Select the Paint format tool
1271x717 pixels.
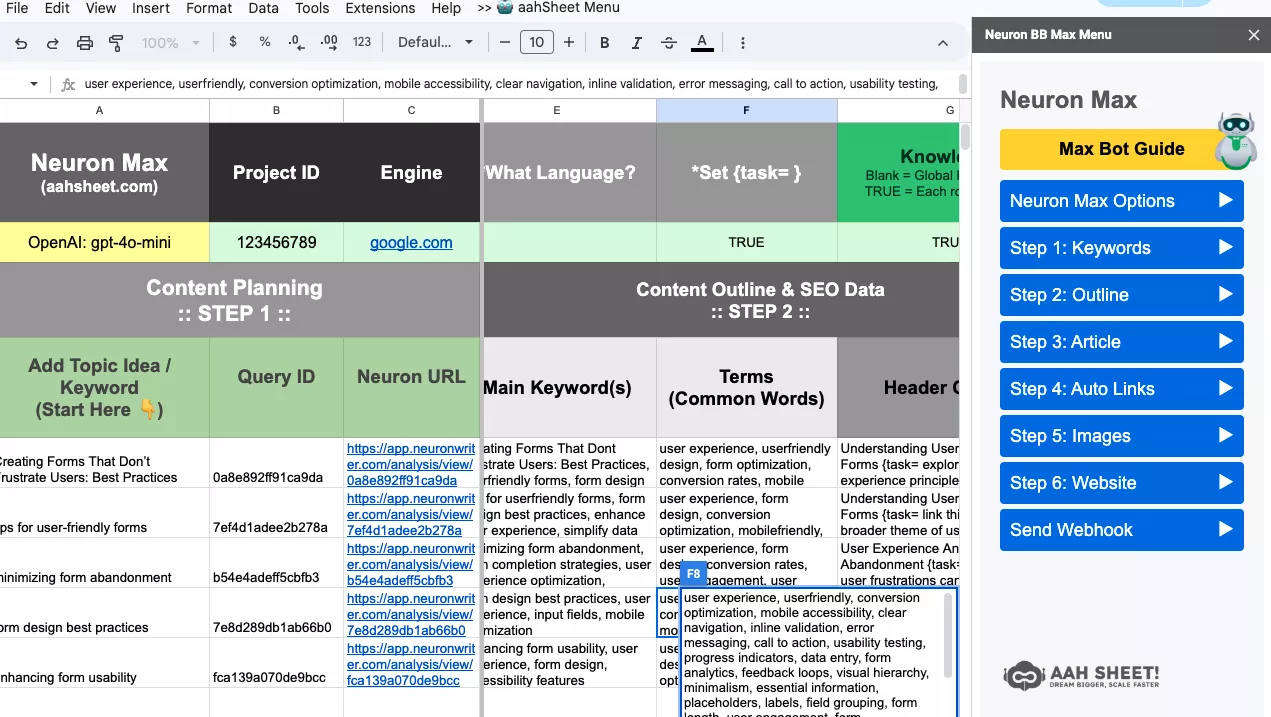tap(116, 43)
